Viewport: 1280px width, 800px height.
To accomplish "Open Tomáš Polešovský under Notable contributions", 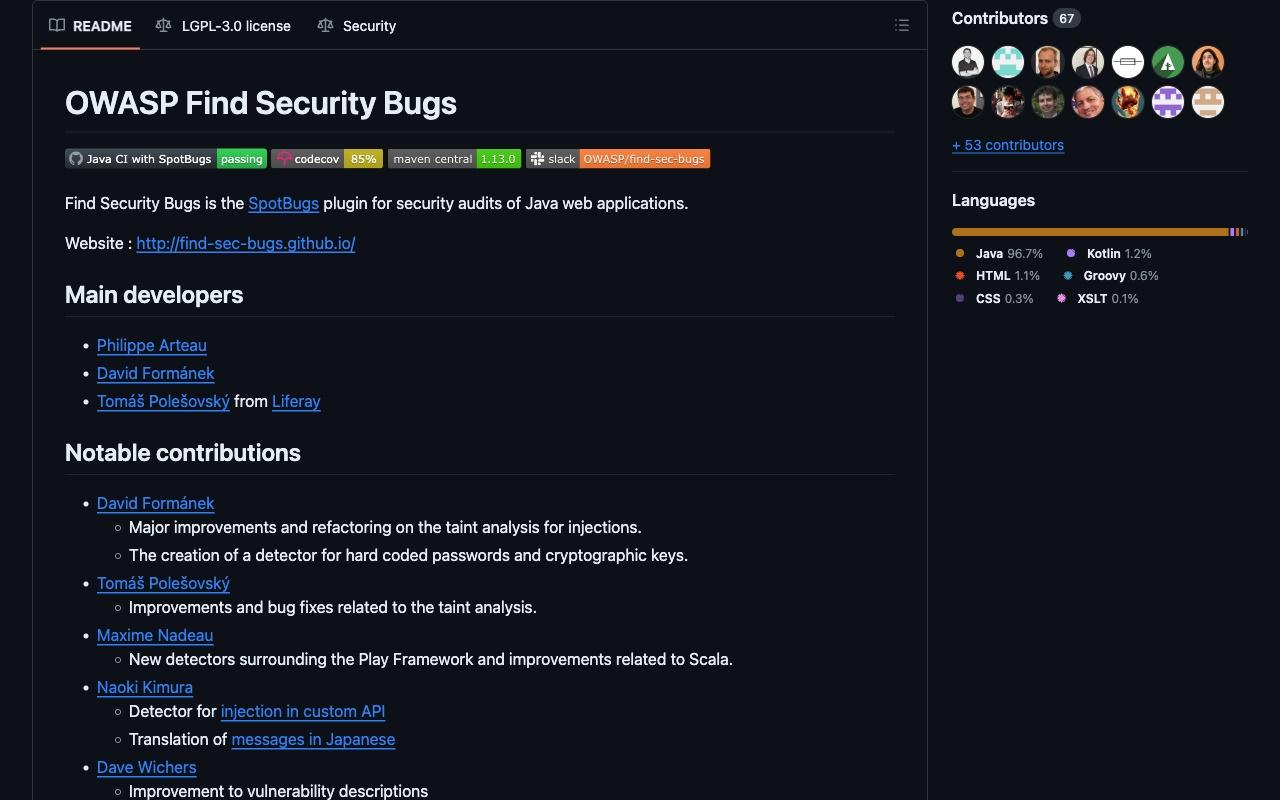I will point(163,583).
